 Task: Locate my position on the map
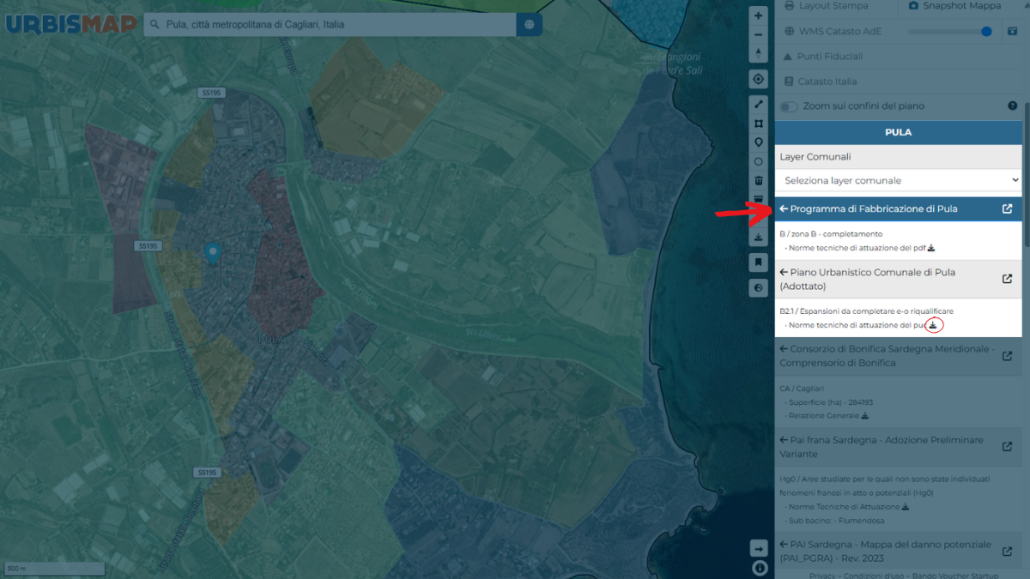click(x=758, y=80)
